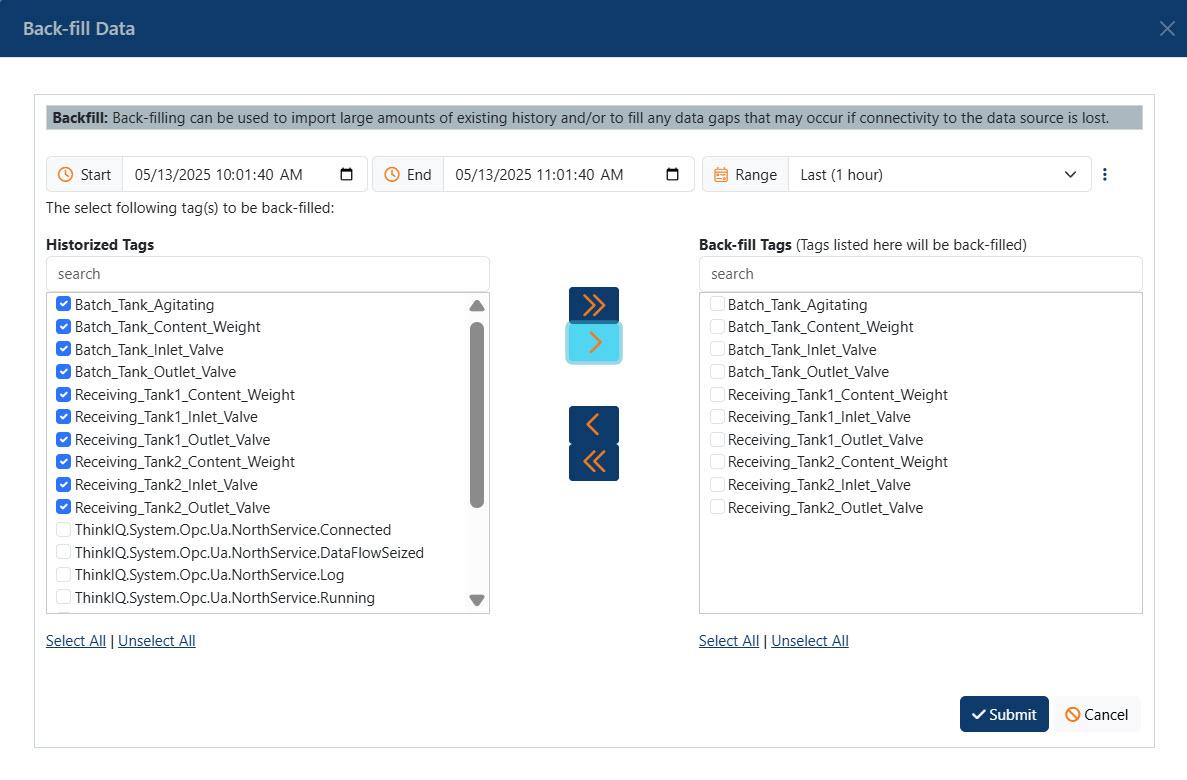The width and height of the screenshot is (1187, 780).
Task: Close the Back-fill Data dialog with X
Action: (1166, 28)
